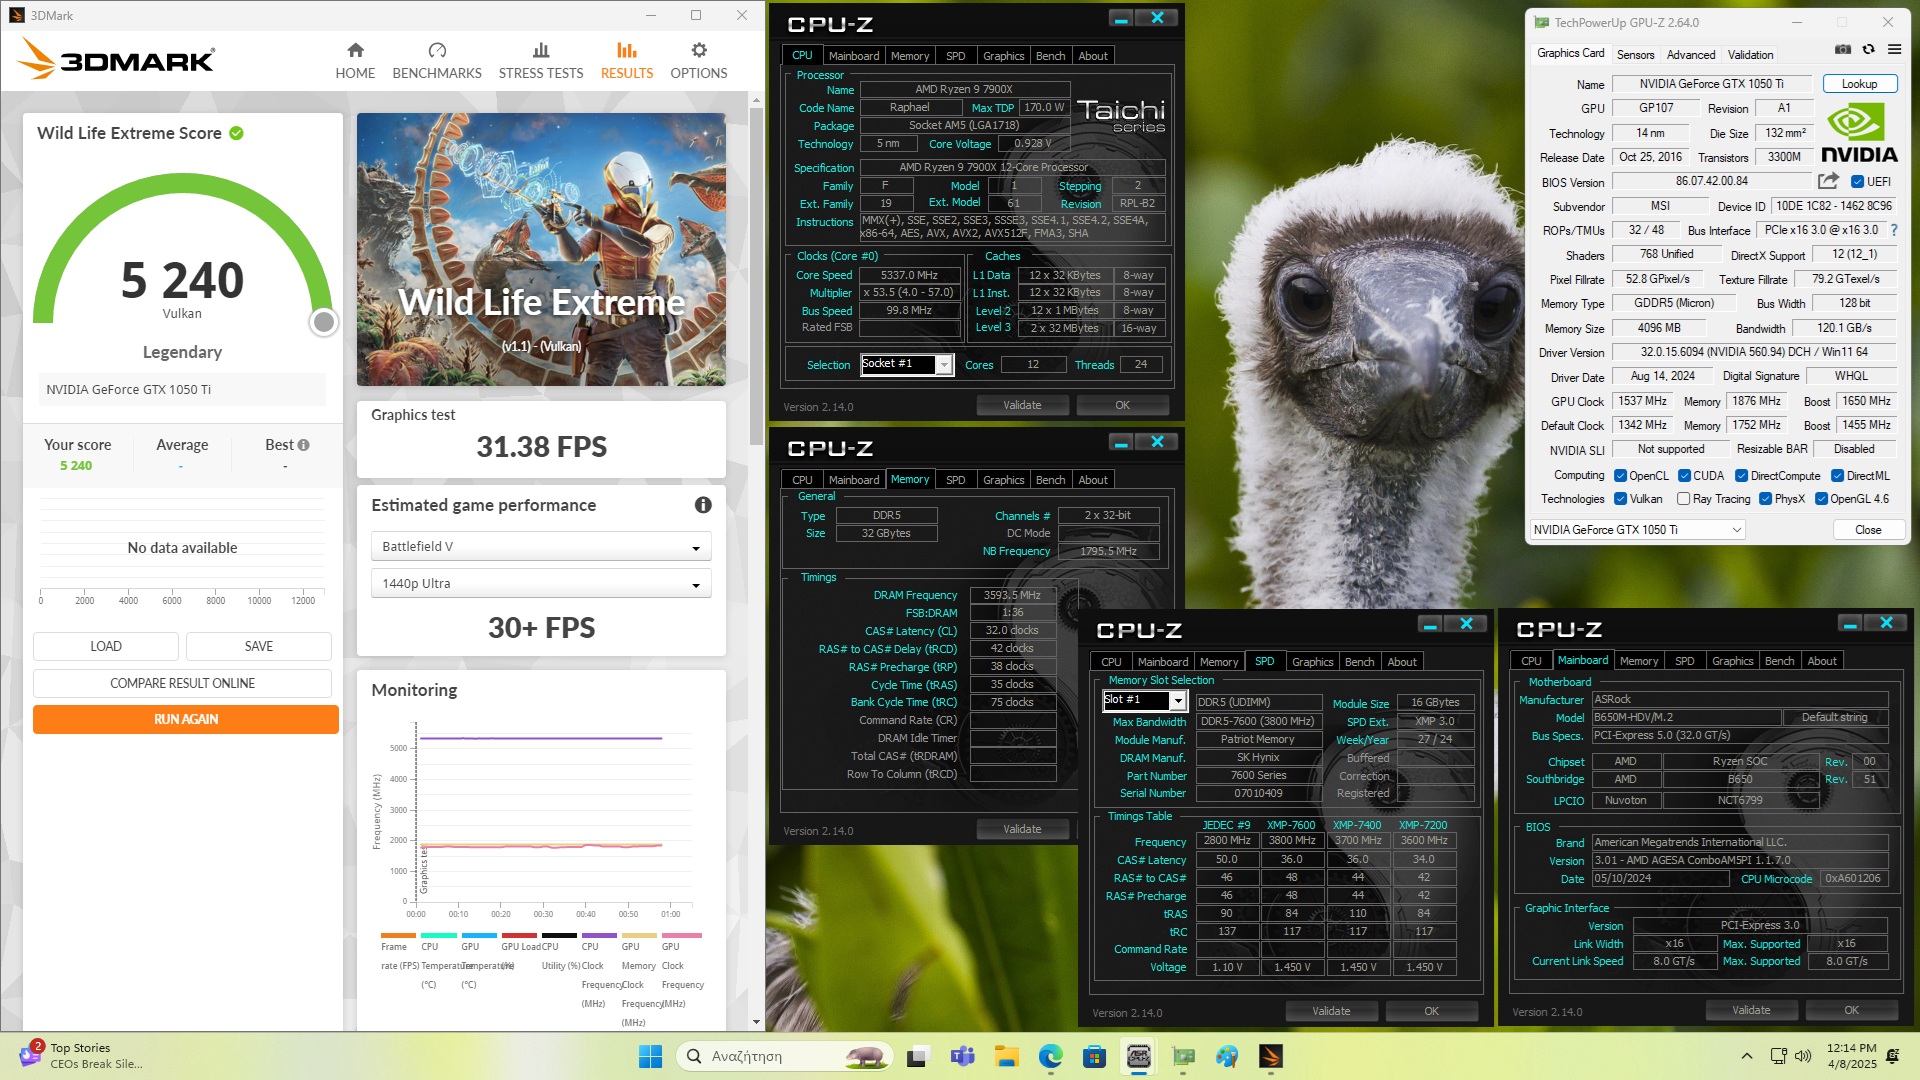
Task: Enable the Ray Tracing checkbox
Action: (x=1684, y=499)
